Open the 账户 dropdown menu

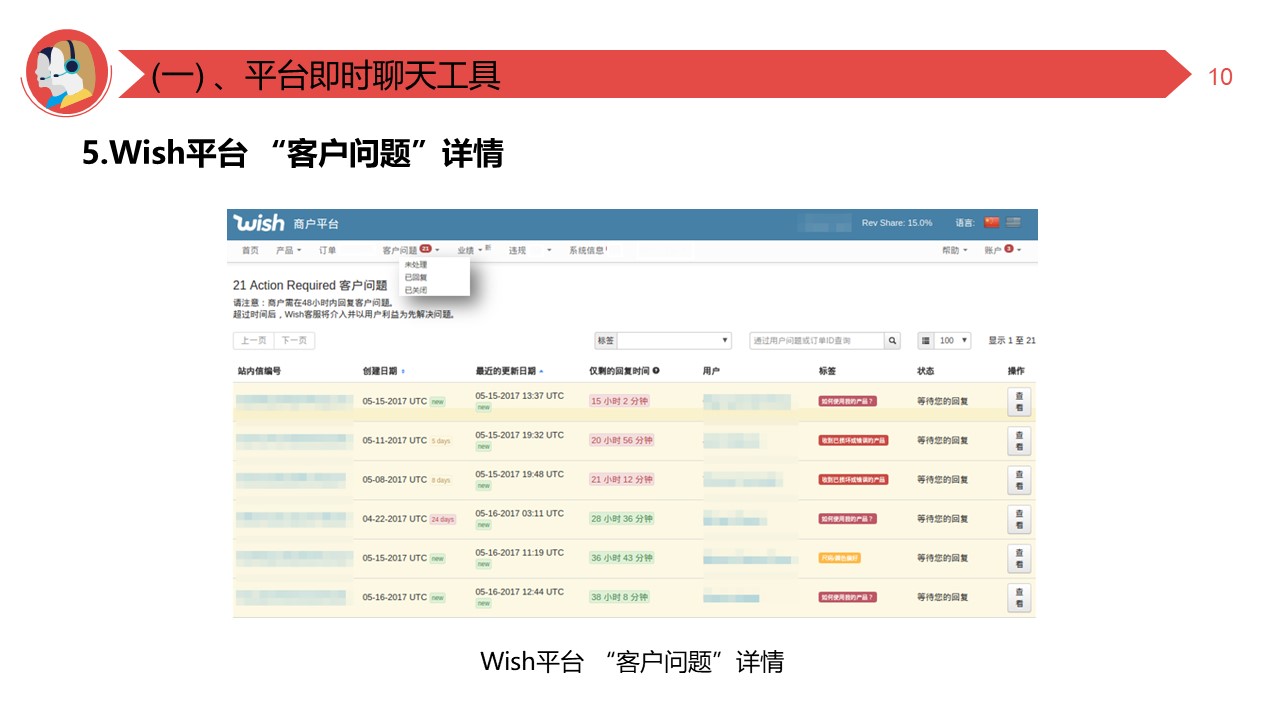point(1003,250)
